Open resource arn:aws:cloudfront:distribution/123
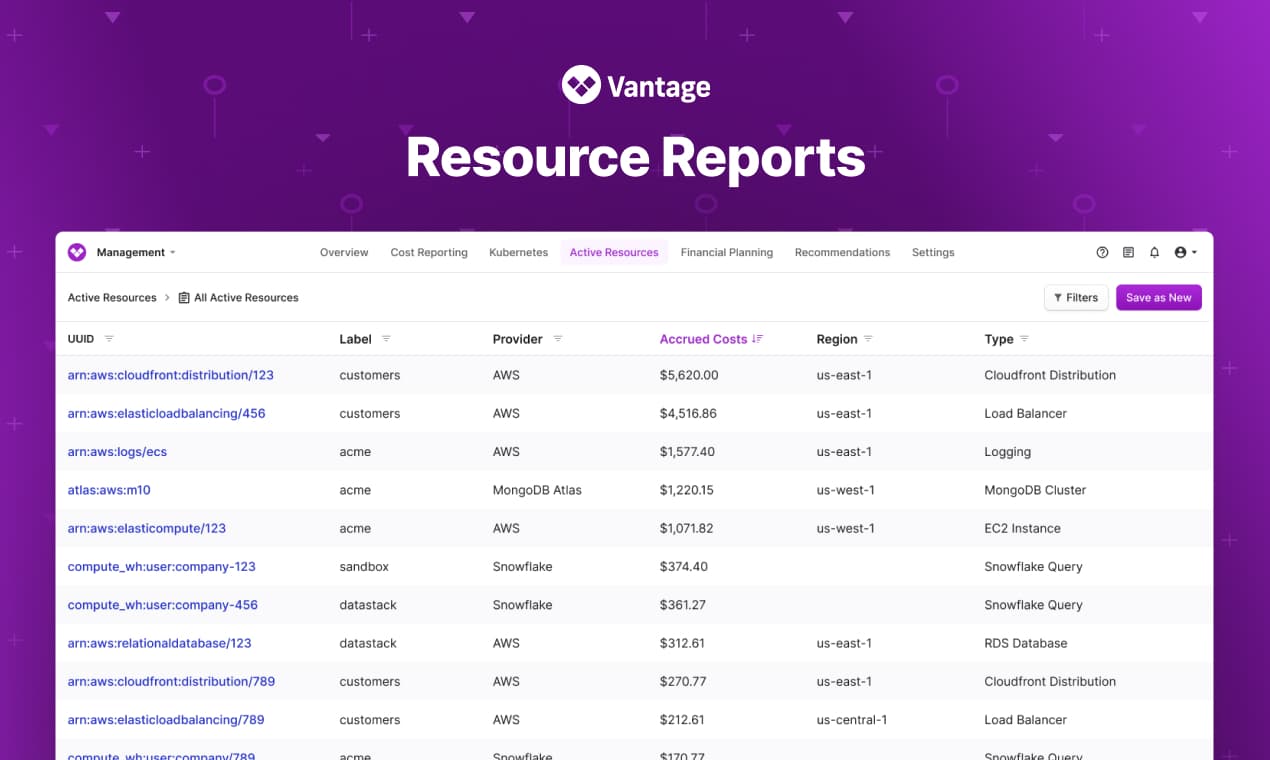 171,375
